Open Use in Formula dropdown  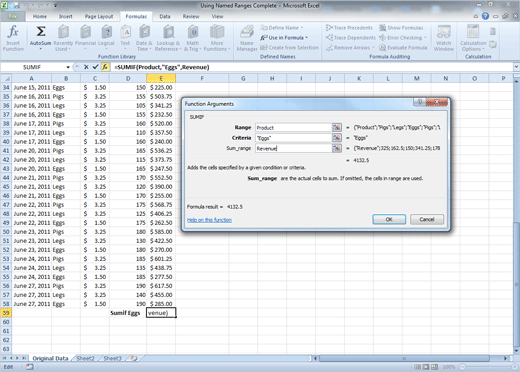tap(284, 38)
